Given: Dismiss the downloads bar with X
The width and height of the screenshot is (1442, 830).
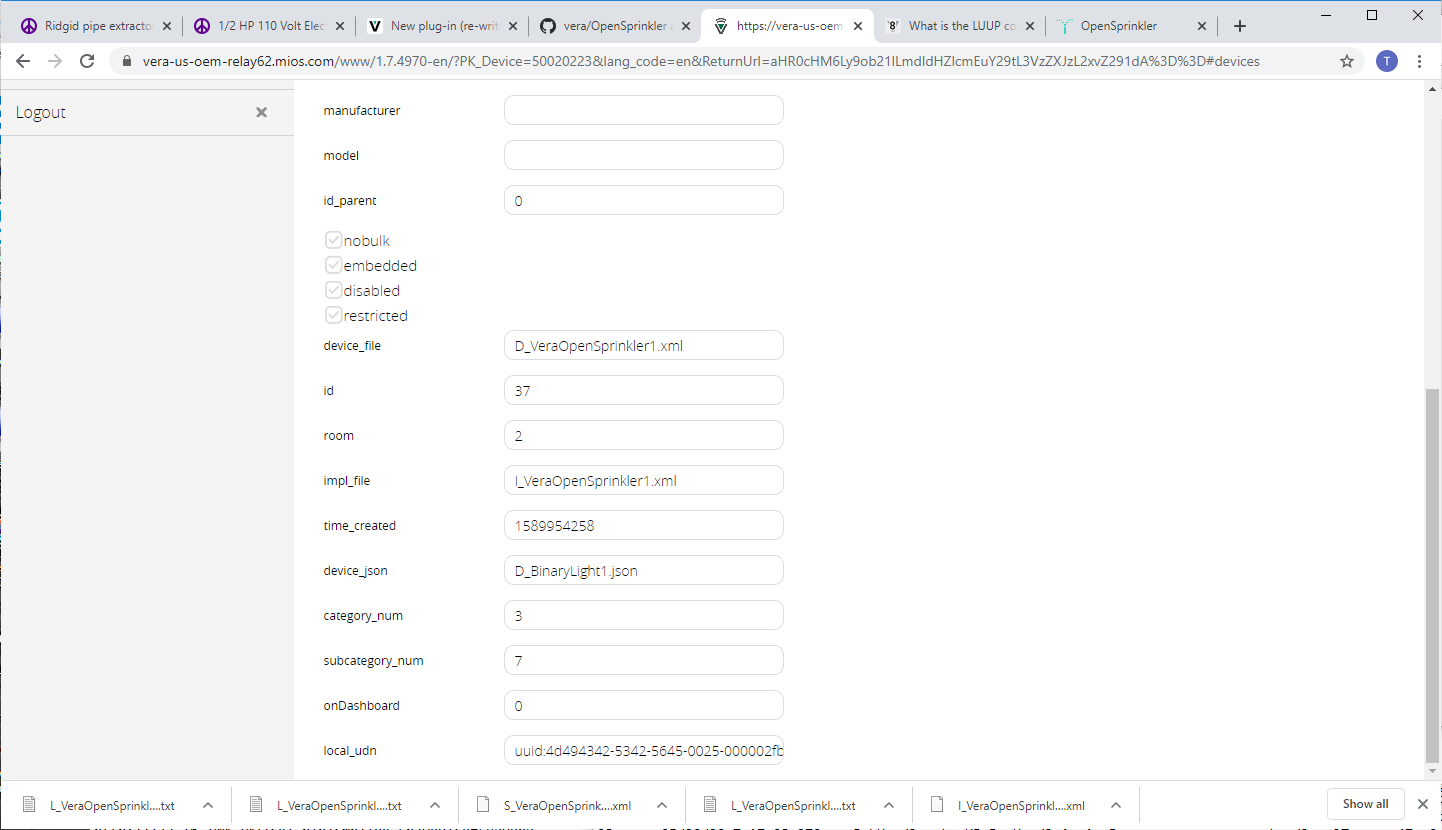Looking at the screenshot, I should [1422, 804].
